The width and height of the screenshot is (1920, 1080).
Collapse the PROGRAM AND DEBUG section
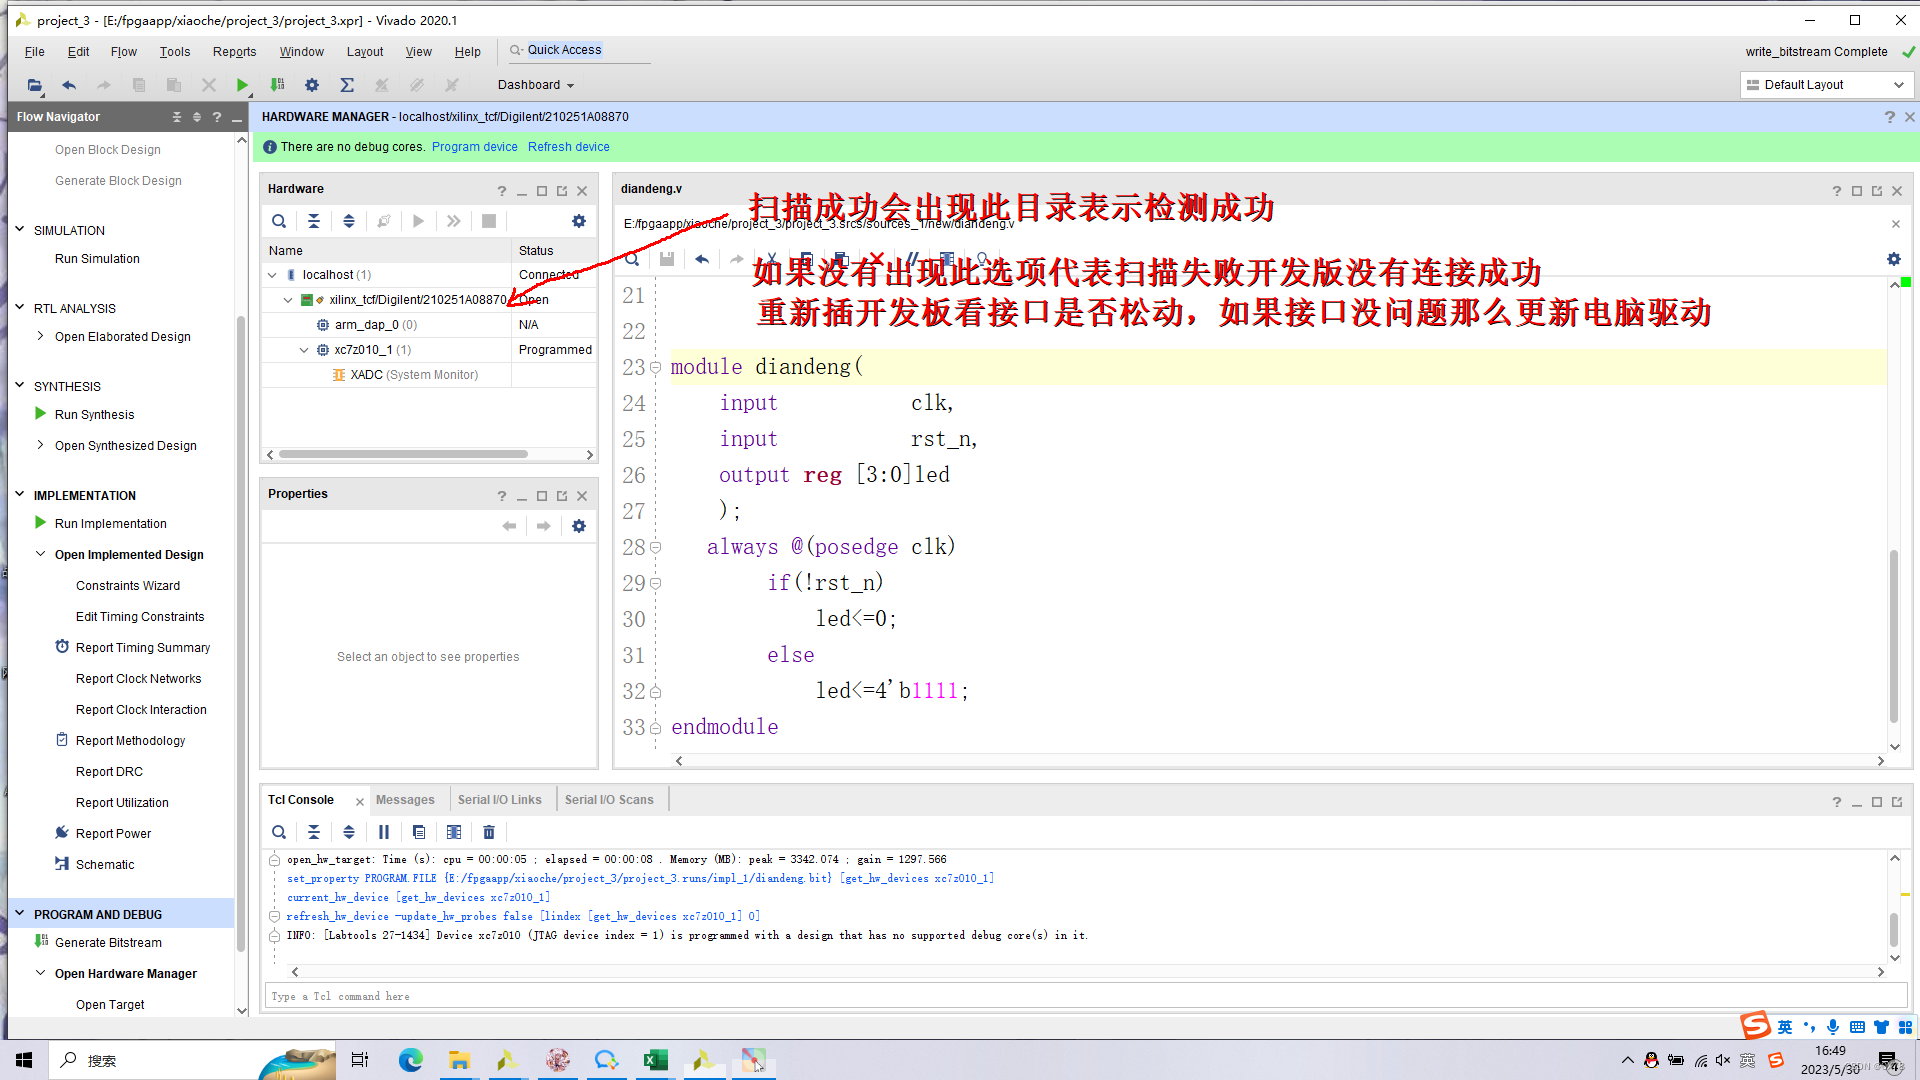click(x=20, y=914)
